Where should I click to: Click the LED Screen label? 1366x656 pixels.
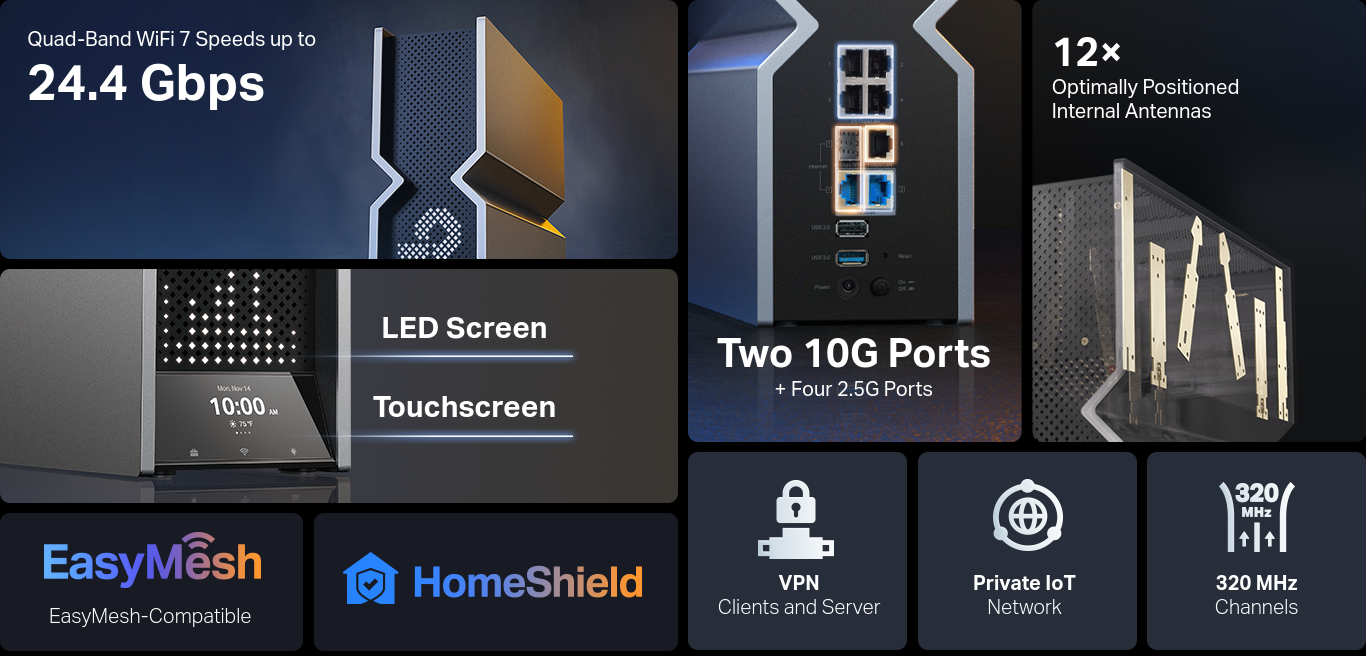[x=464, y=328]
